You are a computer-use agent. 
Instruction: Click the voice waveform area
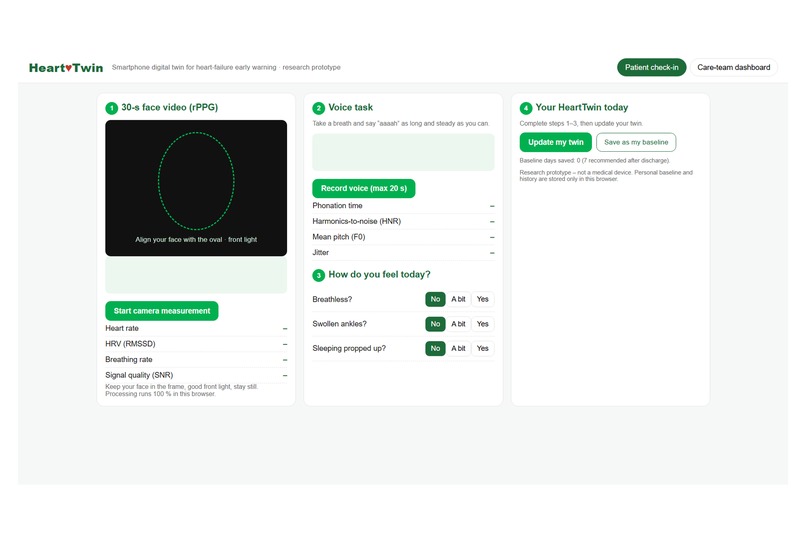(x=404, y=153)
